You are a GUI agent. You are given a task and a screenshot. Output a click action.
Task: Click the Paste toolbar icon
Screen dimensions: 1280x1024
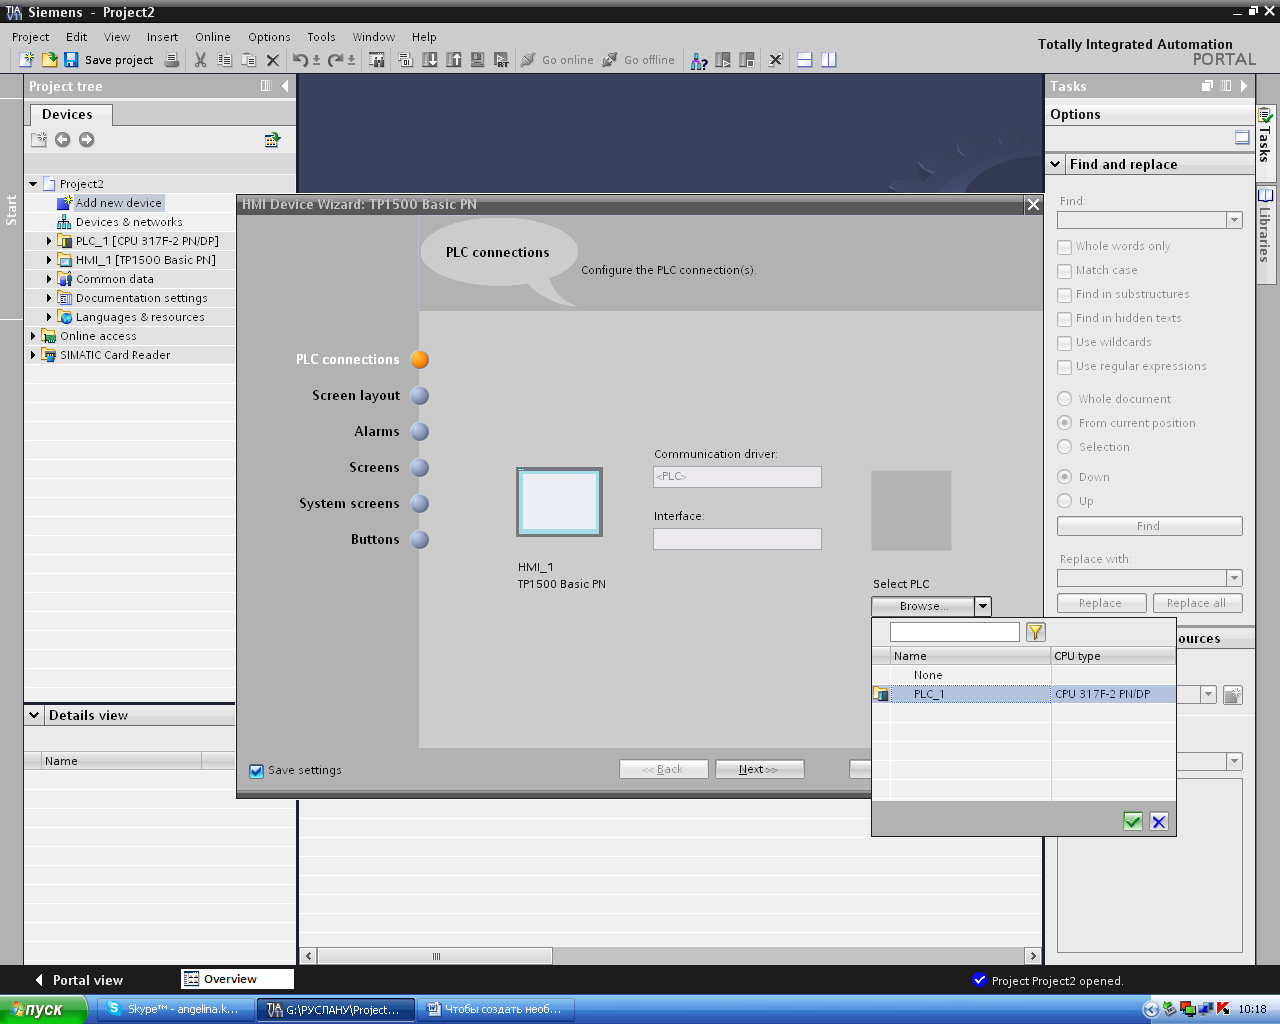(248, 60)
